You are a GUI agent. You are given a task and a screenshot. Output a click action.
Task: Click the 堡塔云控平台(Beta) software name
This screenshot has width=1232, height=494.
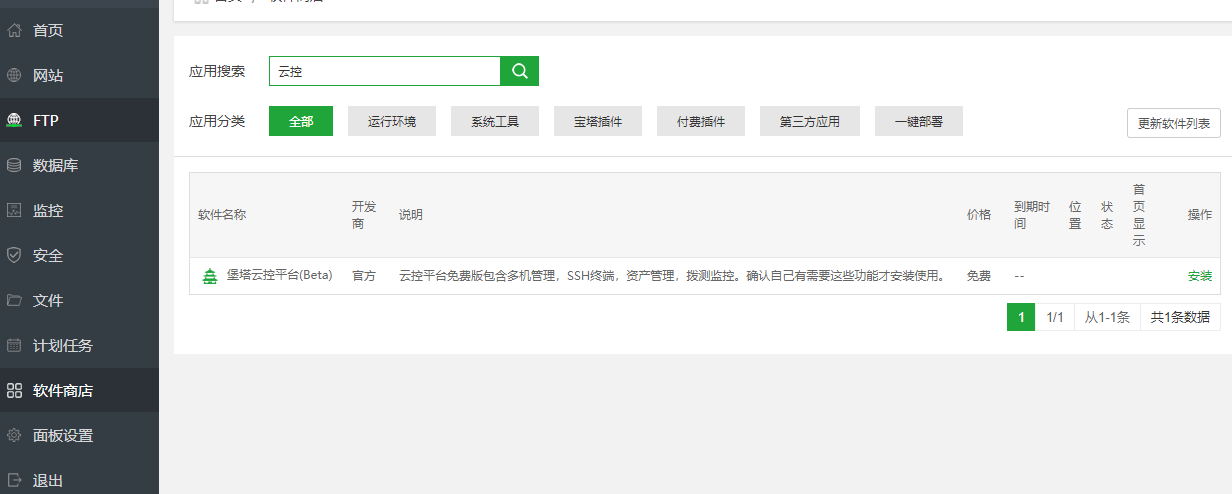280,275
